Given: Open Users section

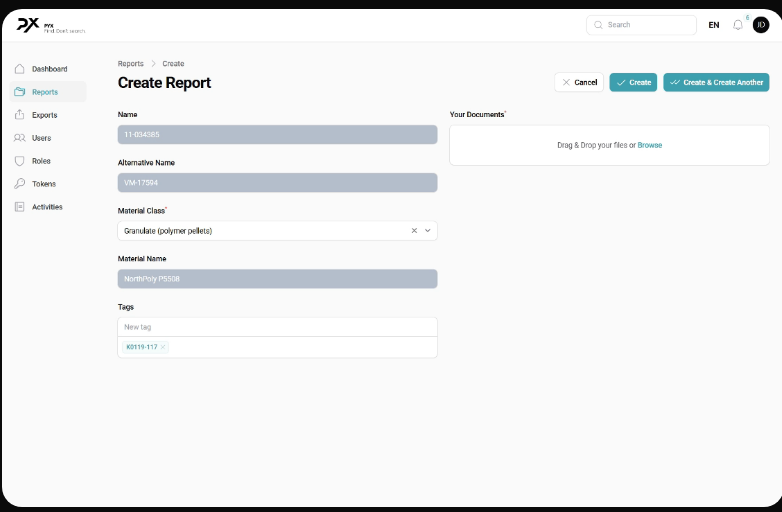Looking at the screenshot, I should (48, 138).
